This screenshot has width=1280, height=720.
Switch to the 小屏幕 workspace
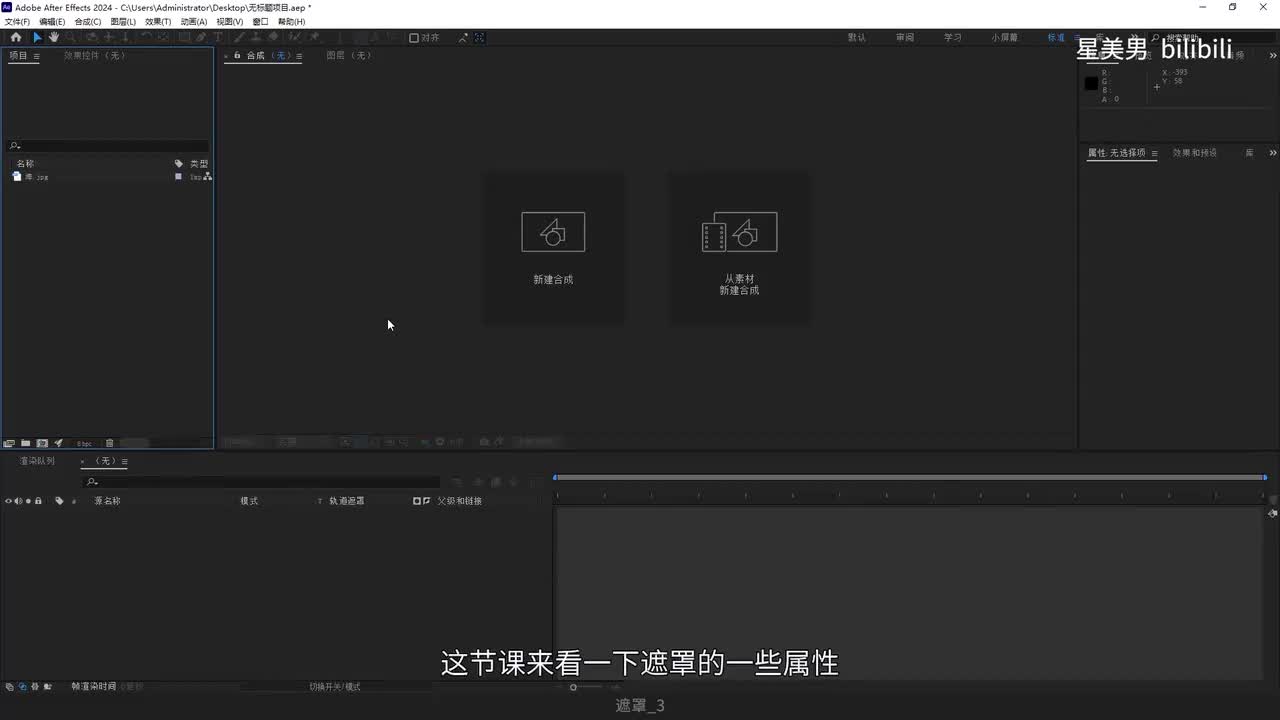(x=1005, y=38)
